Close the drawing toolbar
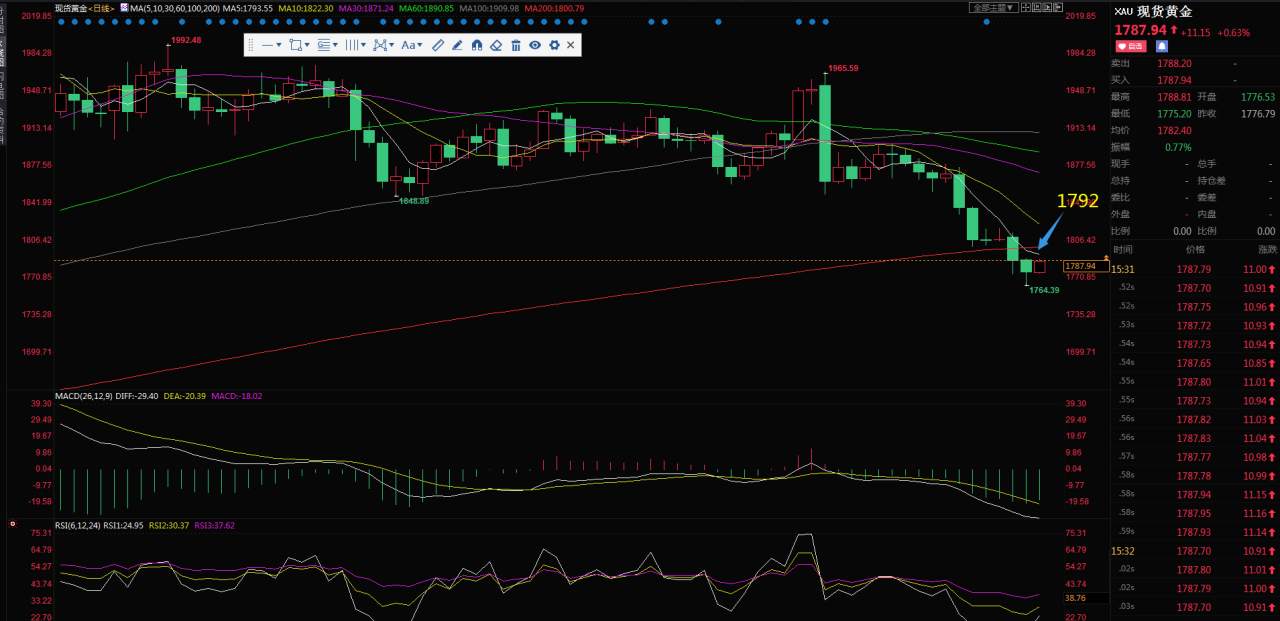Image resolution: width=1280 pixels, height=621 pixels. point(571,45)
